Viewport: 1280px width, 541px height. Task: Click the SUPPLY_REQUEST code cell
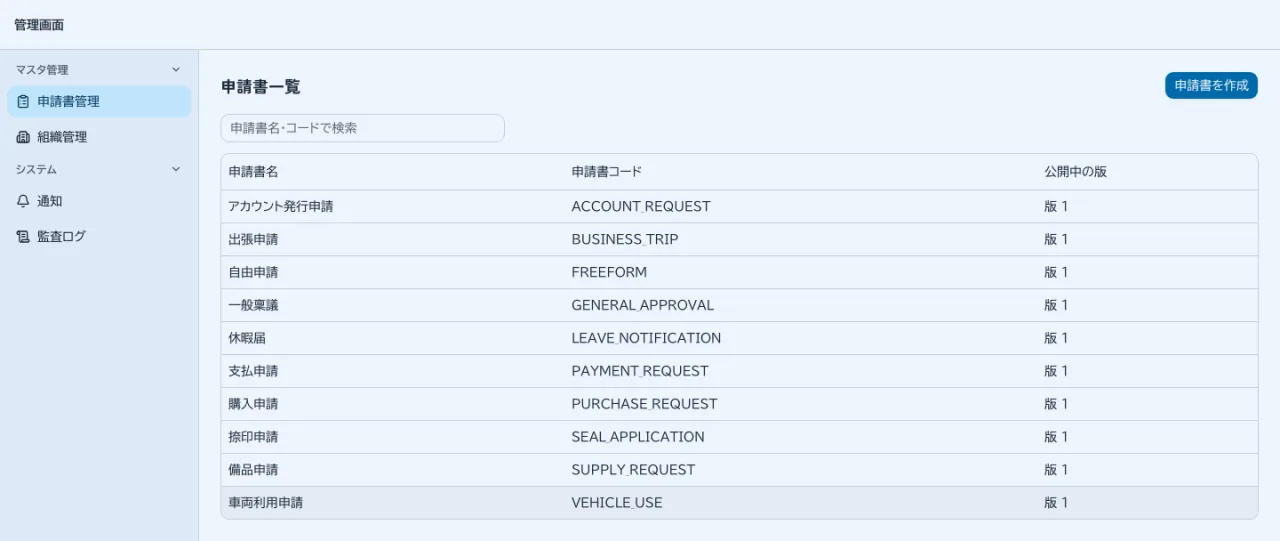point(633,470)
